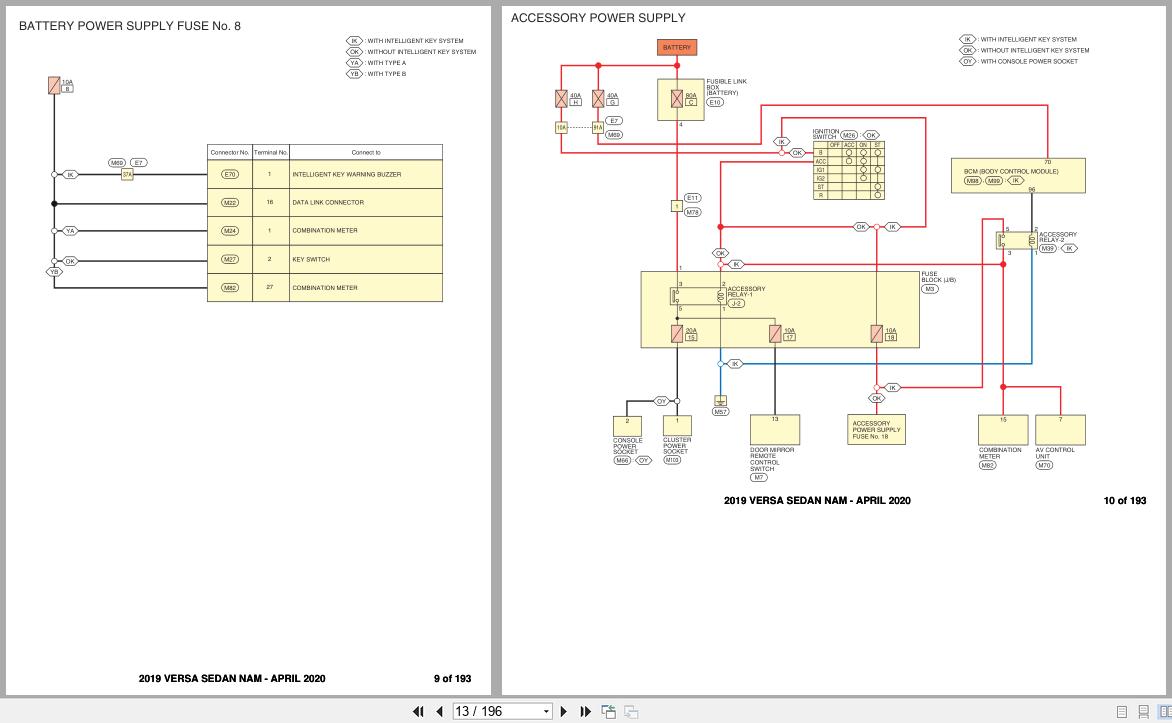Click the 'ACCESSORY RELAY-1' label

click(x=746, y=292)
